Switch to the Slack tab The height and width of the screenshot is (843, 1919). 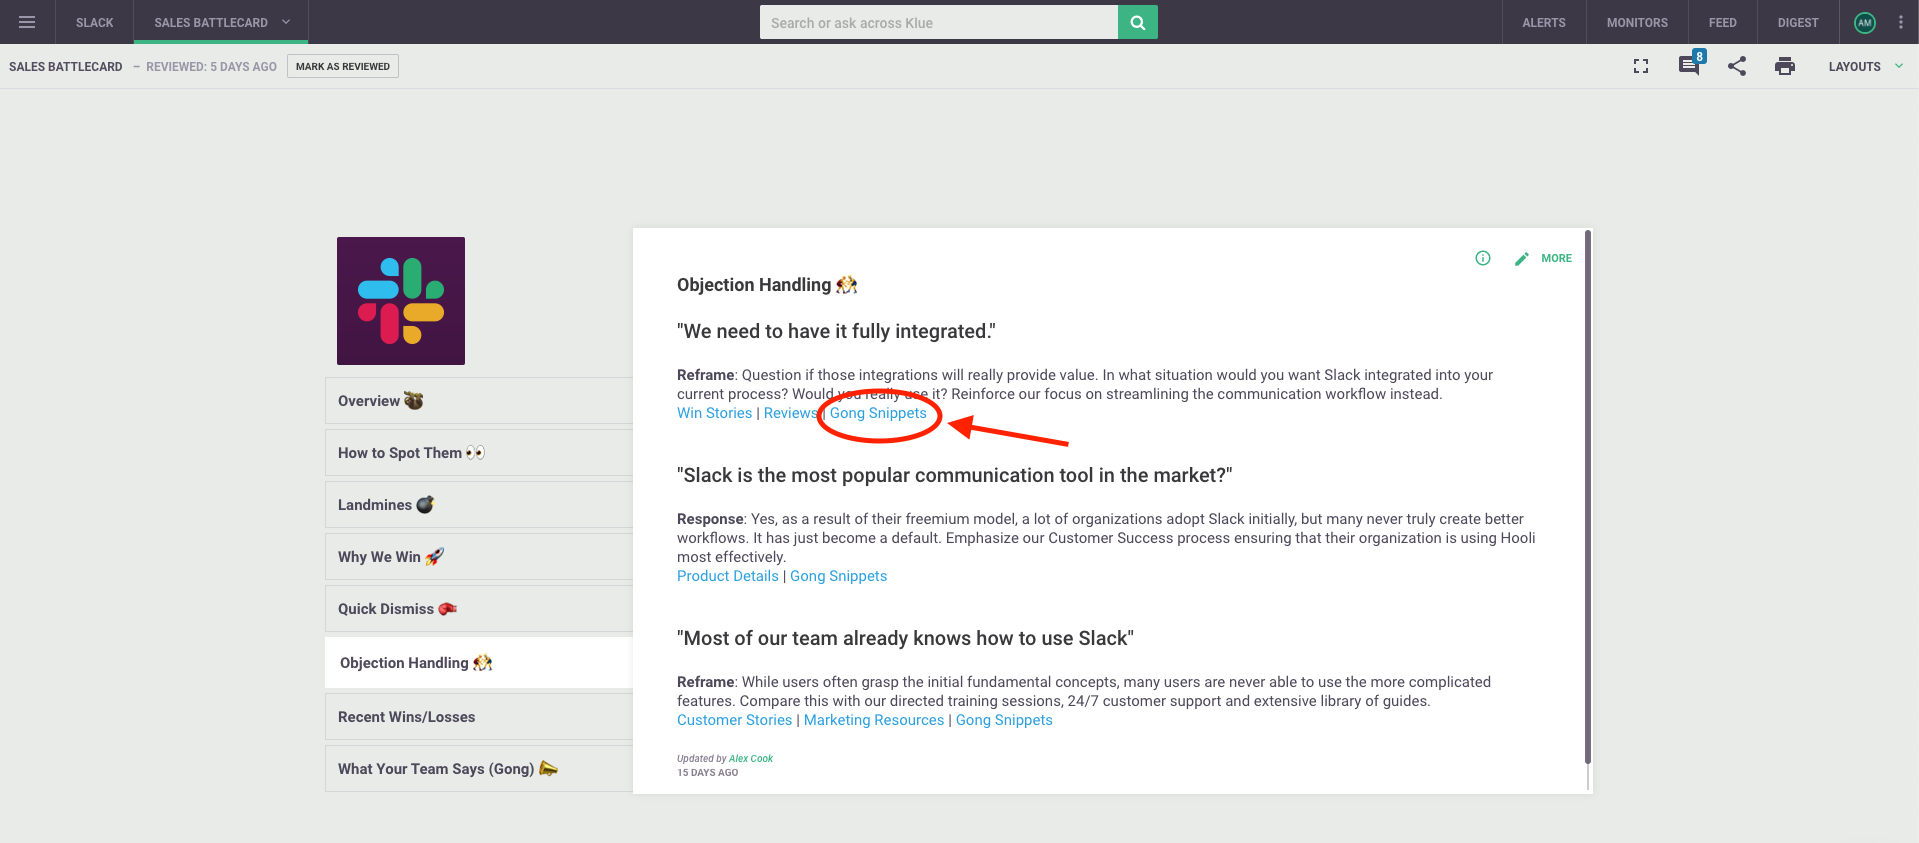tap(95, 22)
